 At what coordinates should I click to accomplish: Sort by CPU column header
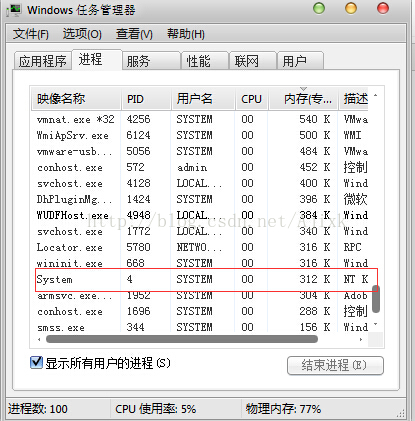252,99
